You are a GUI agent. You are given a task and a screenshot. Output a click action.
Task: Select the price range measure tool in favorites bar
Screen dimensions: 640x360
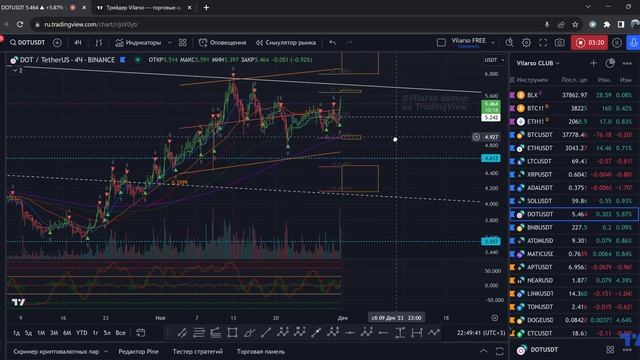400,333
